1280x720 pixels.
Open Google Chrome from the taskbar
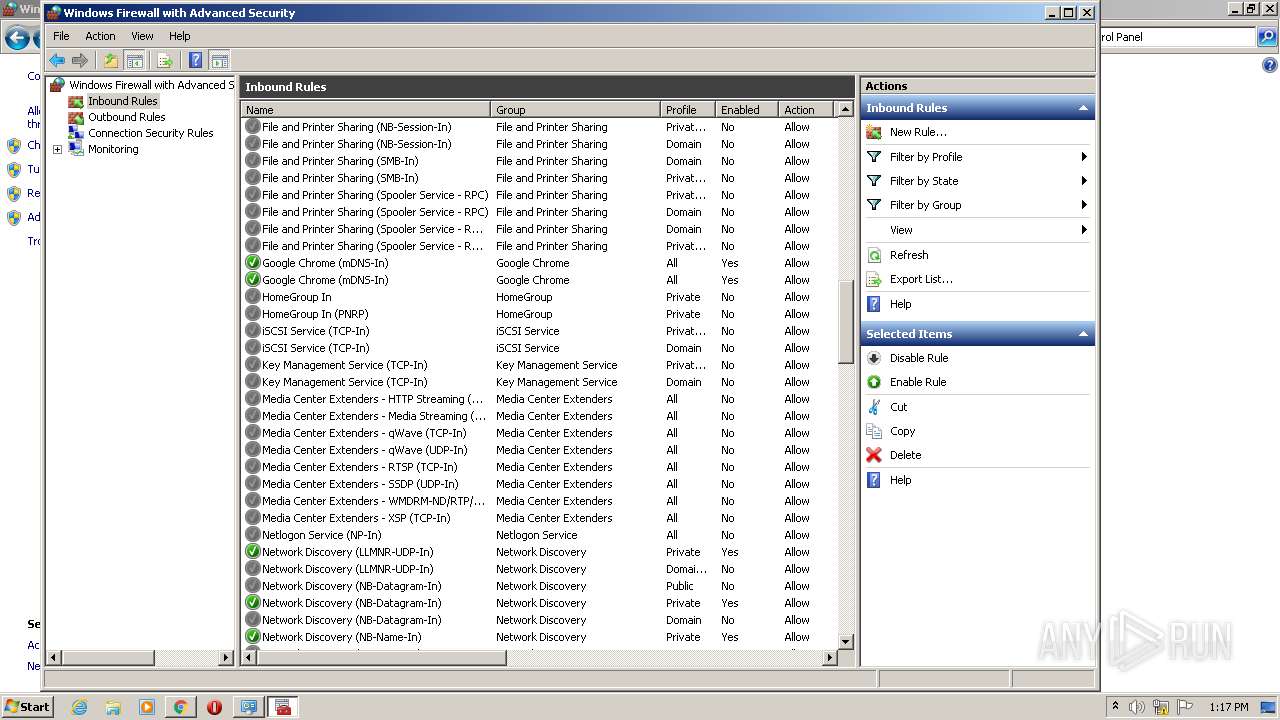(x=180, y=707)
